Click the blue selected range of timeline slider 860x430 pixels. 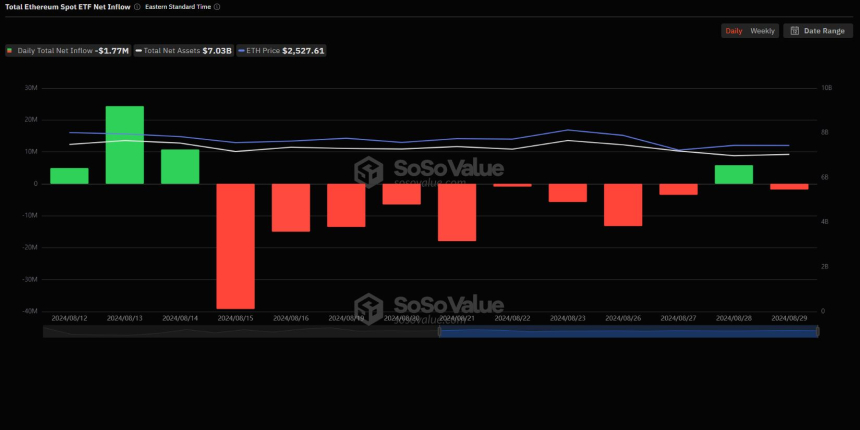[x=628, y=332]
